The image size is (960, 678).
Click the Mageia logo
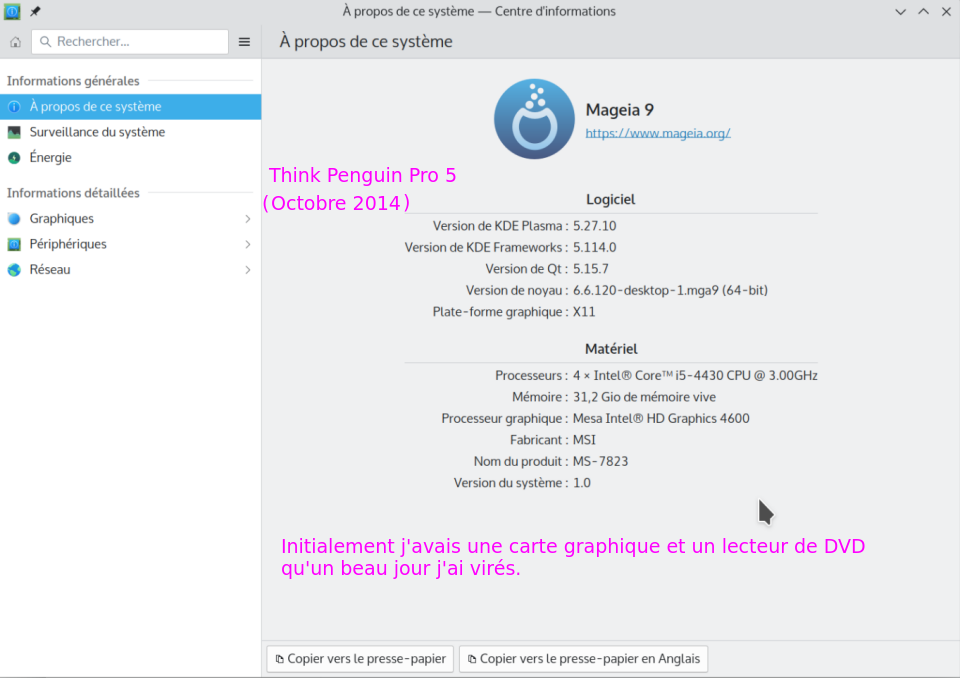click(534, 120)
